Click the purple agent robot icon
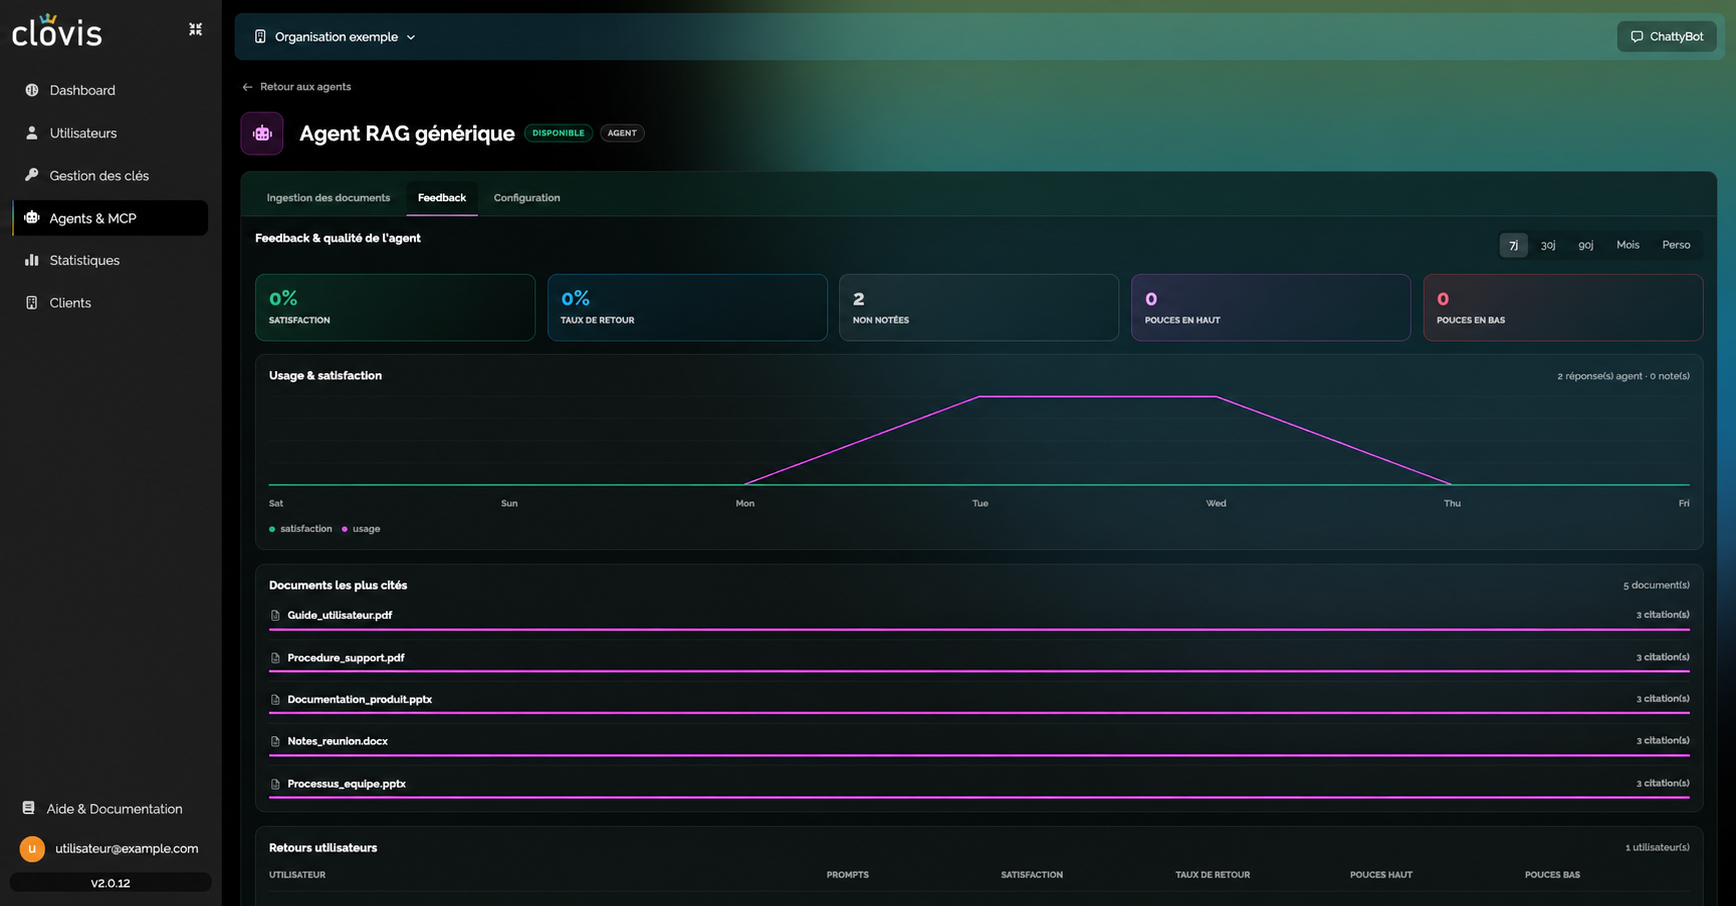 (x=262, y=133)
